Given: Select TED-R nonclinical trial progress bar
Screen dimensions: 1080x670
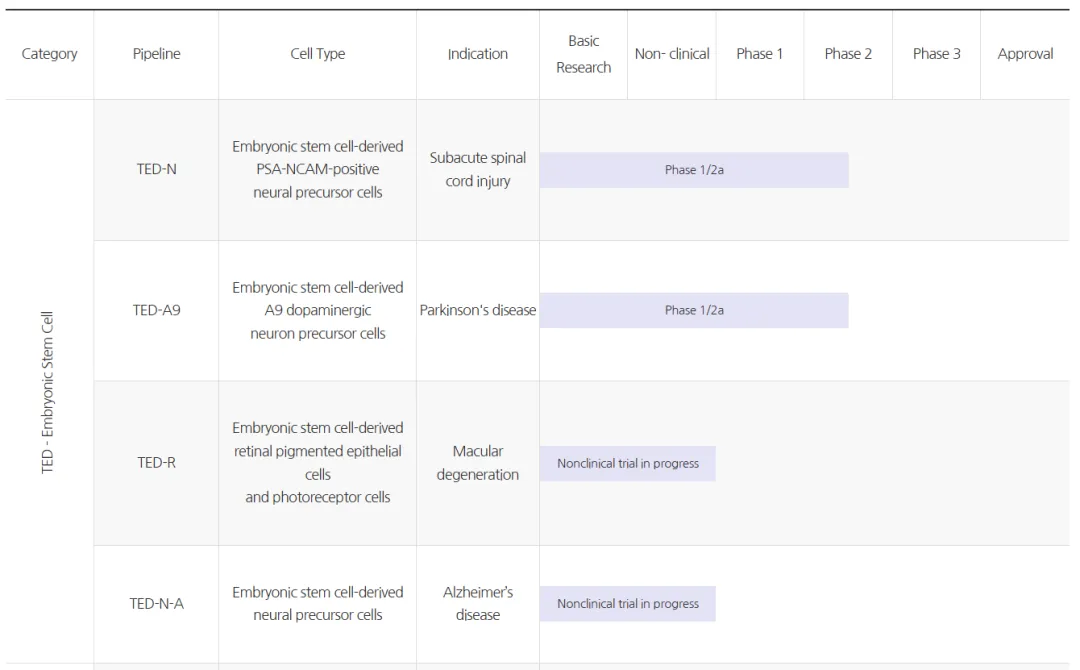Looking at the screenshot, I should point(627,463).
